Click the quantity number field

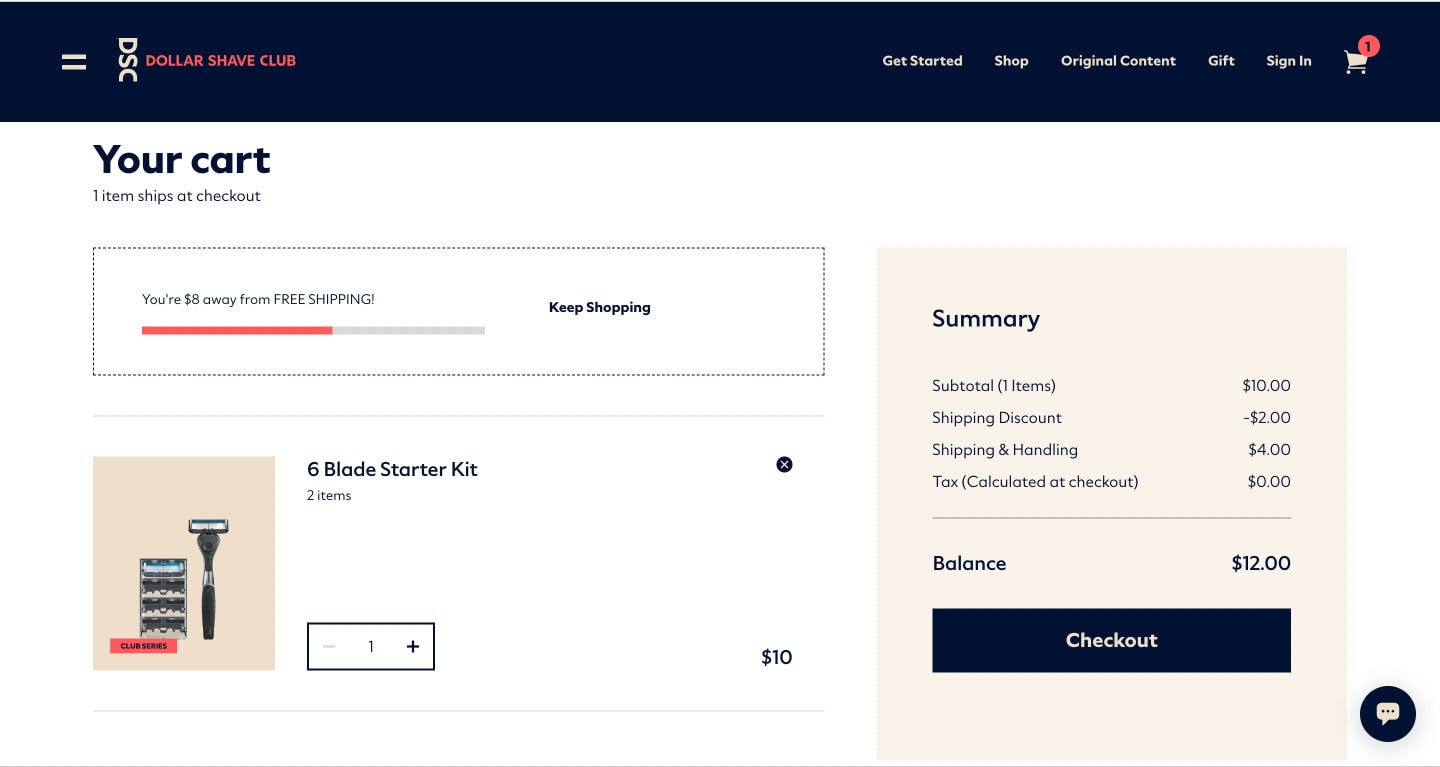point(371,647)
